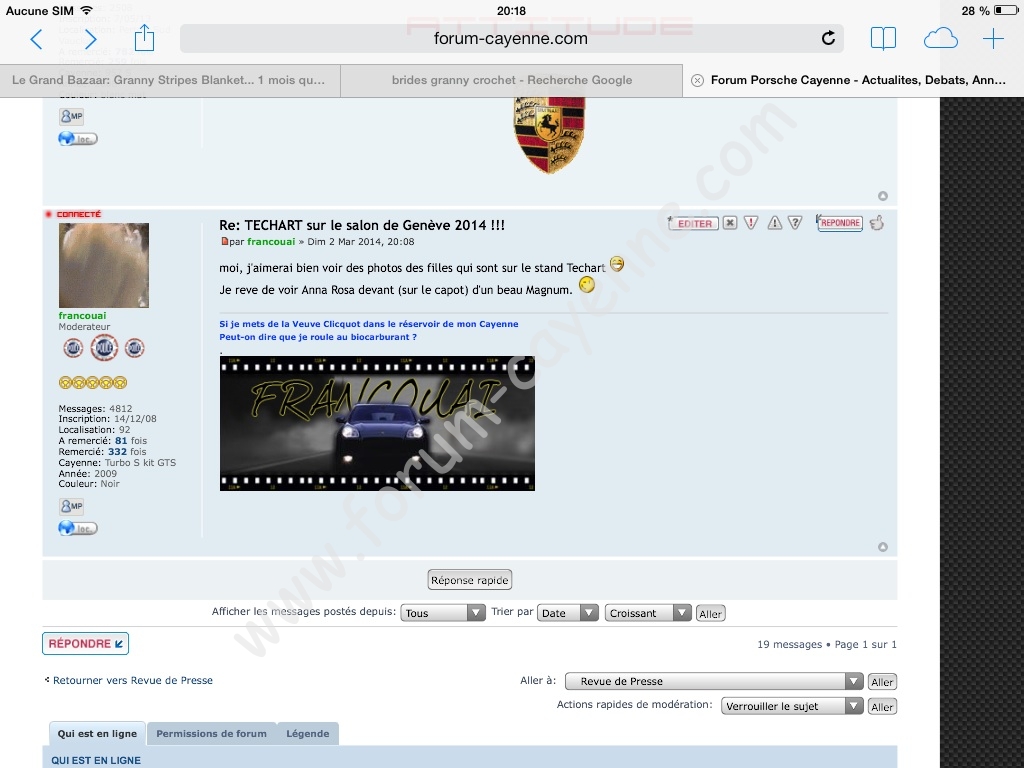Click the 'Messages: 4812' text

(95, 408)
